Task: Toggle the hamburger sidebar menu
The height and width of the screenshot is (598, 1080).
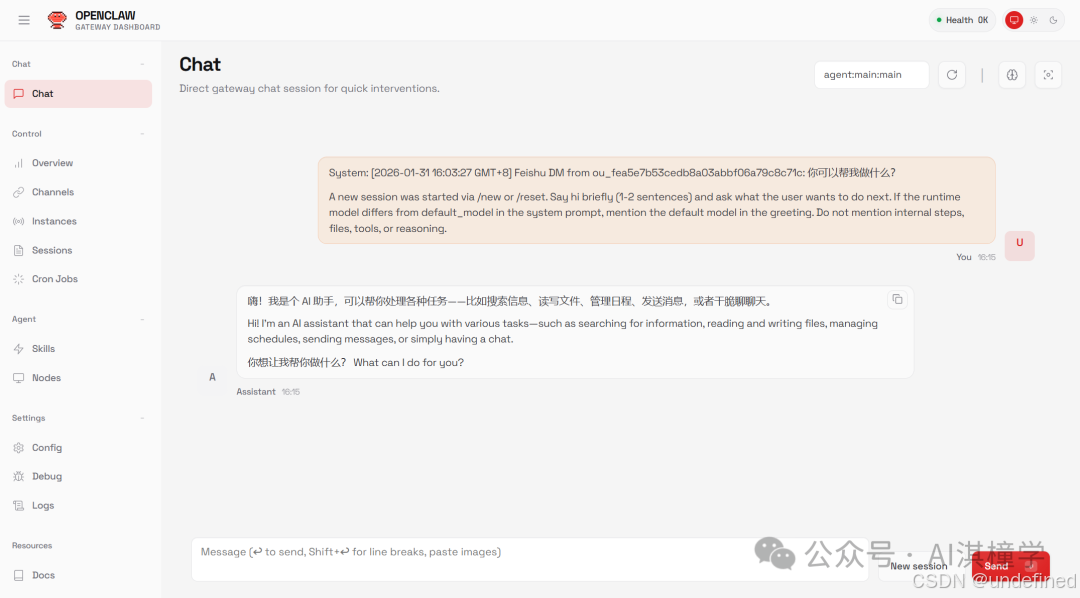Action: tap(24, 20)
